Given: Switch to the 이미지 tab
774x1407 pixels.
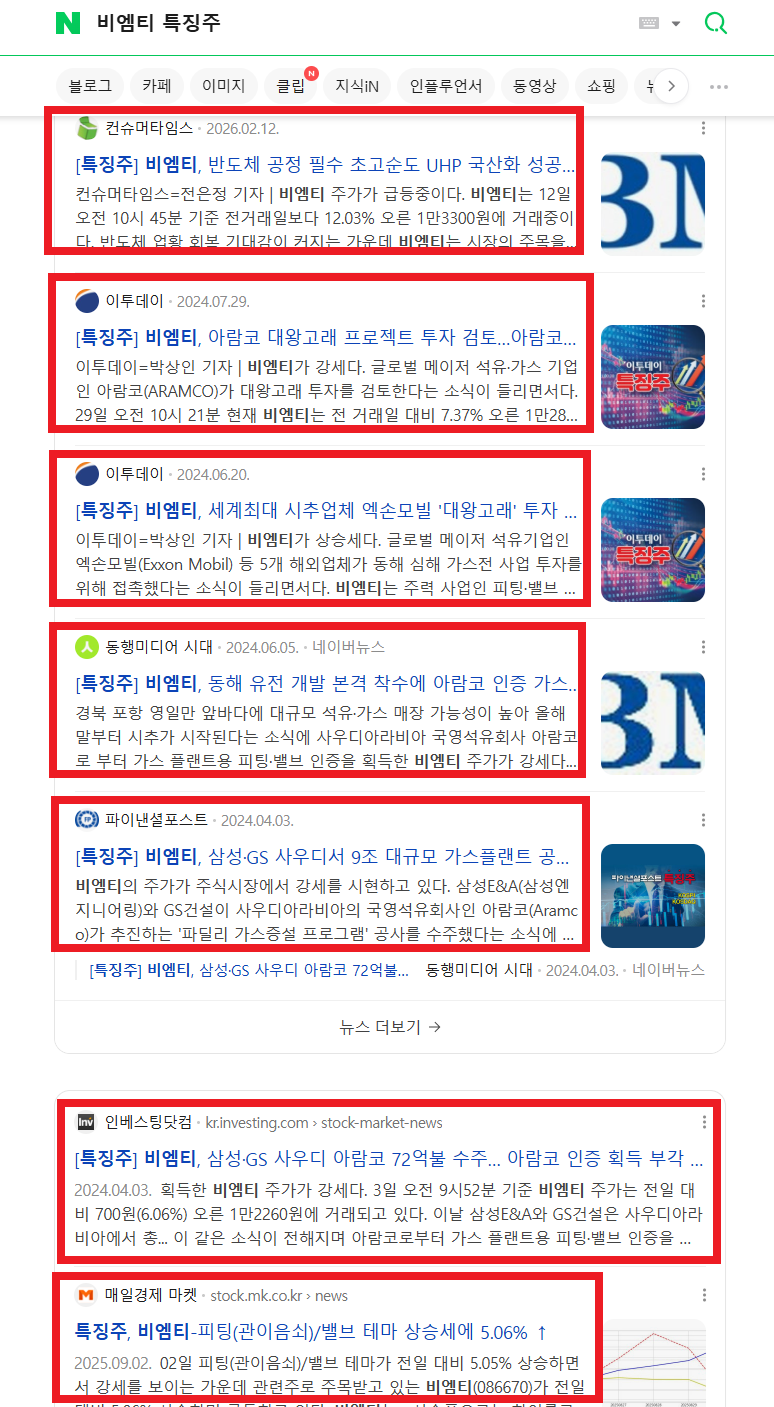Looking at the screenshot, I should [x=223, y=86].
